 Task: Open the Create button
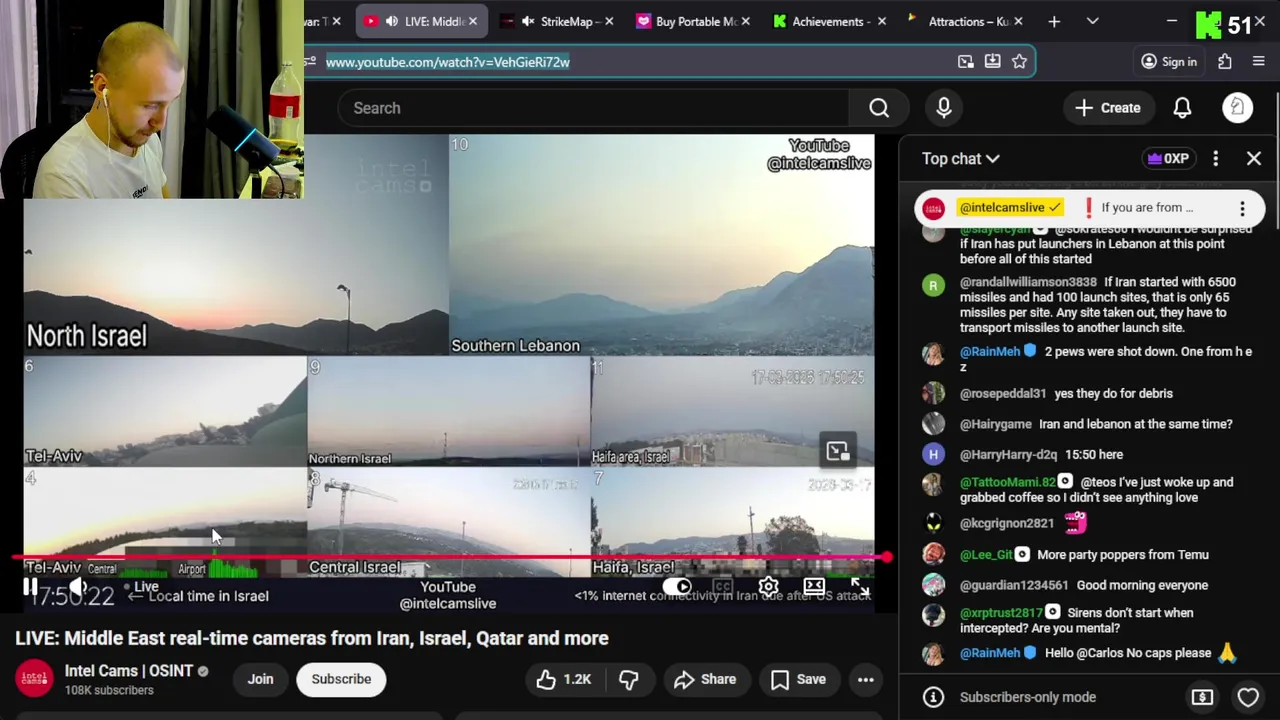coord(1108,108)
